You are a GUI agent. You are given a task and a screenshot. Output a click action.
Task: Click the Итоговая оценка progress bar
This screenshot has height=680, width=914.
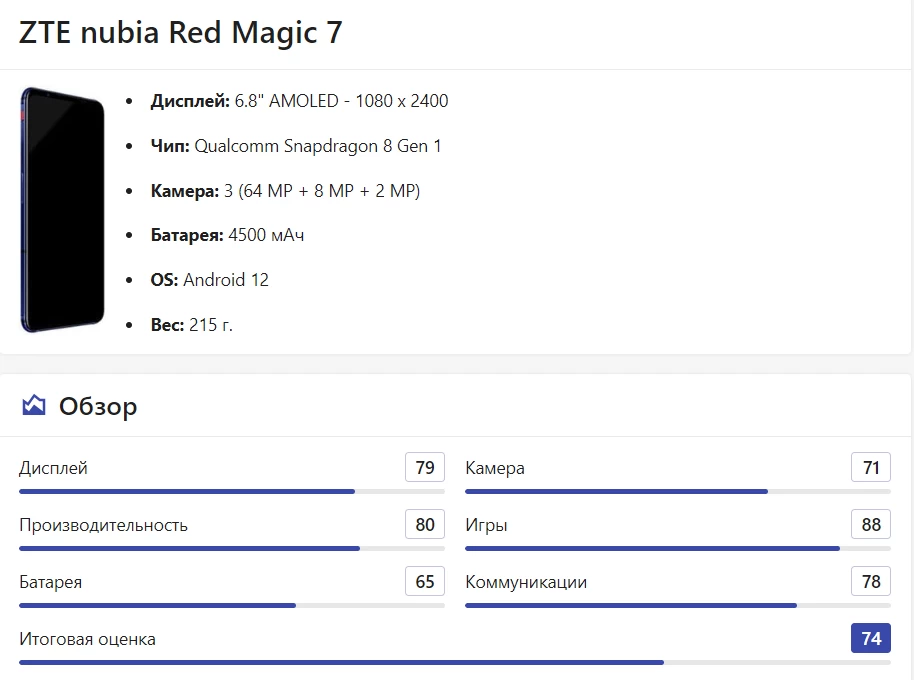coord(454,662)
